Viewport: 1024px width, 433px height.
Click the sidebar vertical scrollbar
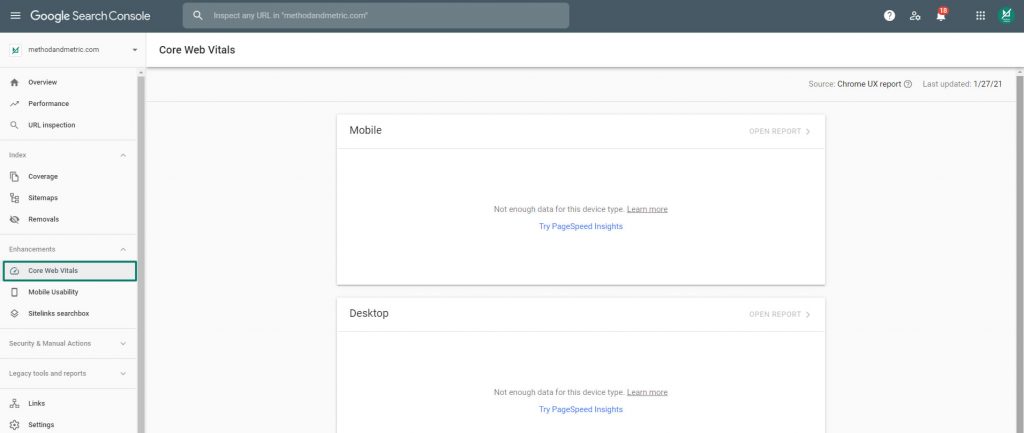click(140, 253)
